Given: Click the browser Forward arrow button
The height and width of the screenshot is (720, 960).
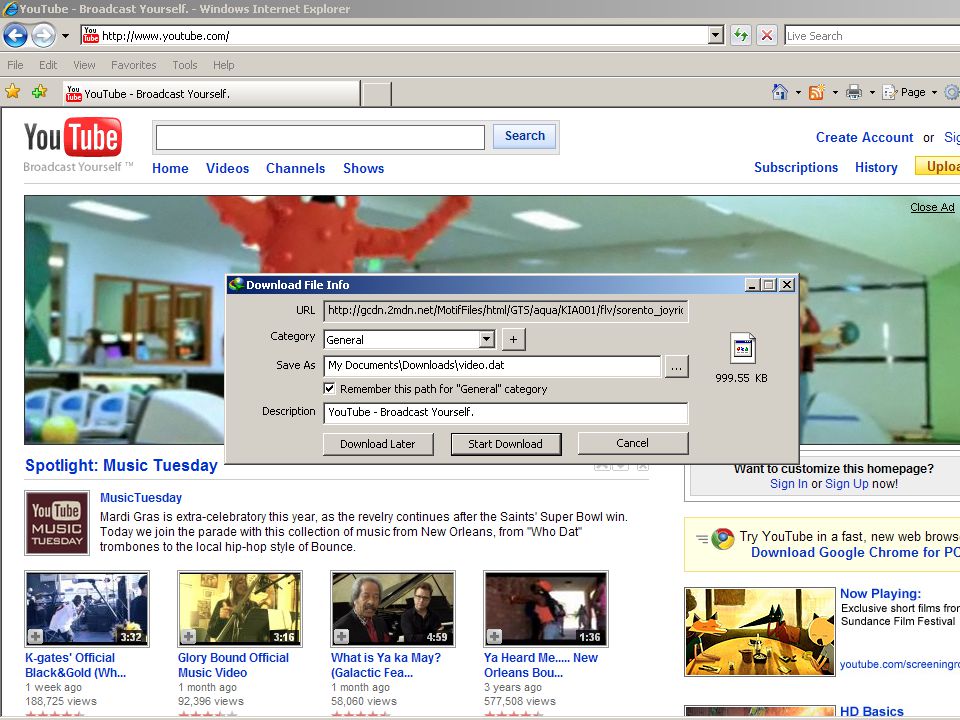Looking at the screenshot, I should pos(43,36).
